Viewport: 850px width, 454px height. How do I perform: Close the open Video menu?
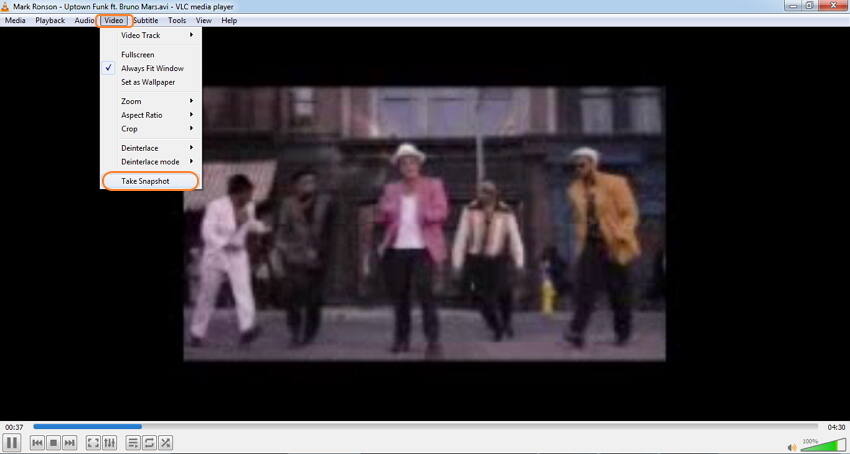pyautogui.click(x=114, y=21)
